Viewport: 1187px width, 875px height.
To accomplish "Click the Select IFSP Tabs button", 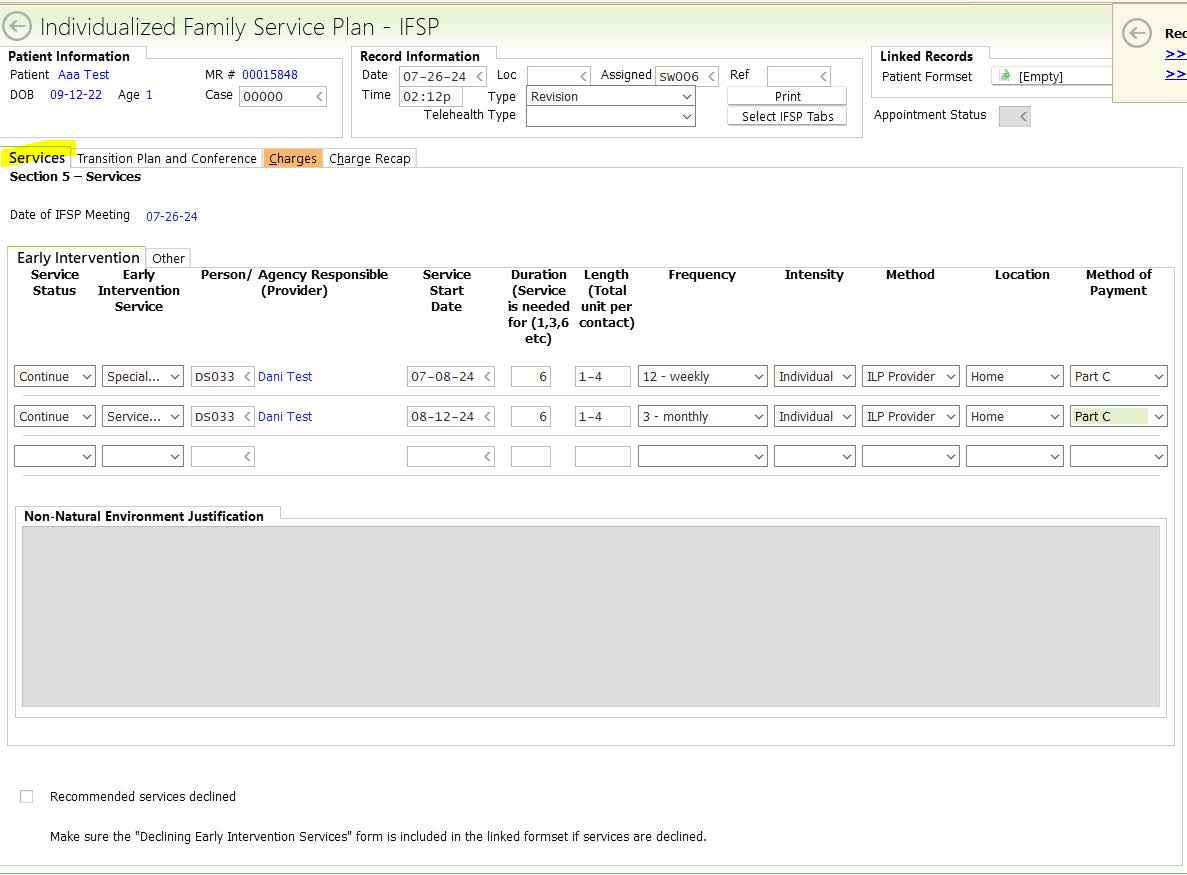I will tap(787, 117).
